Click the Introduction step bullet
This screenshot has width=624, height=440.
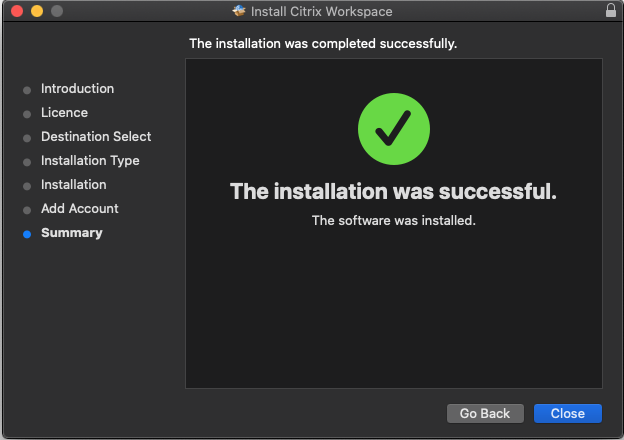(x=27, y=90)
